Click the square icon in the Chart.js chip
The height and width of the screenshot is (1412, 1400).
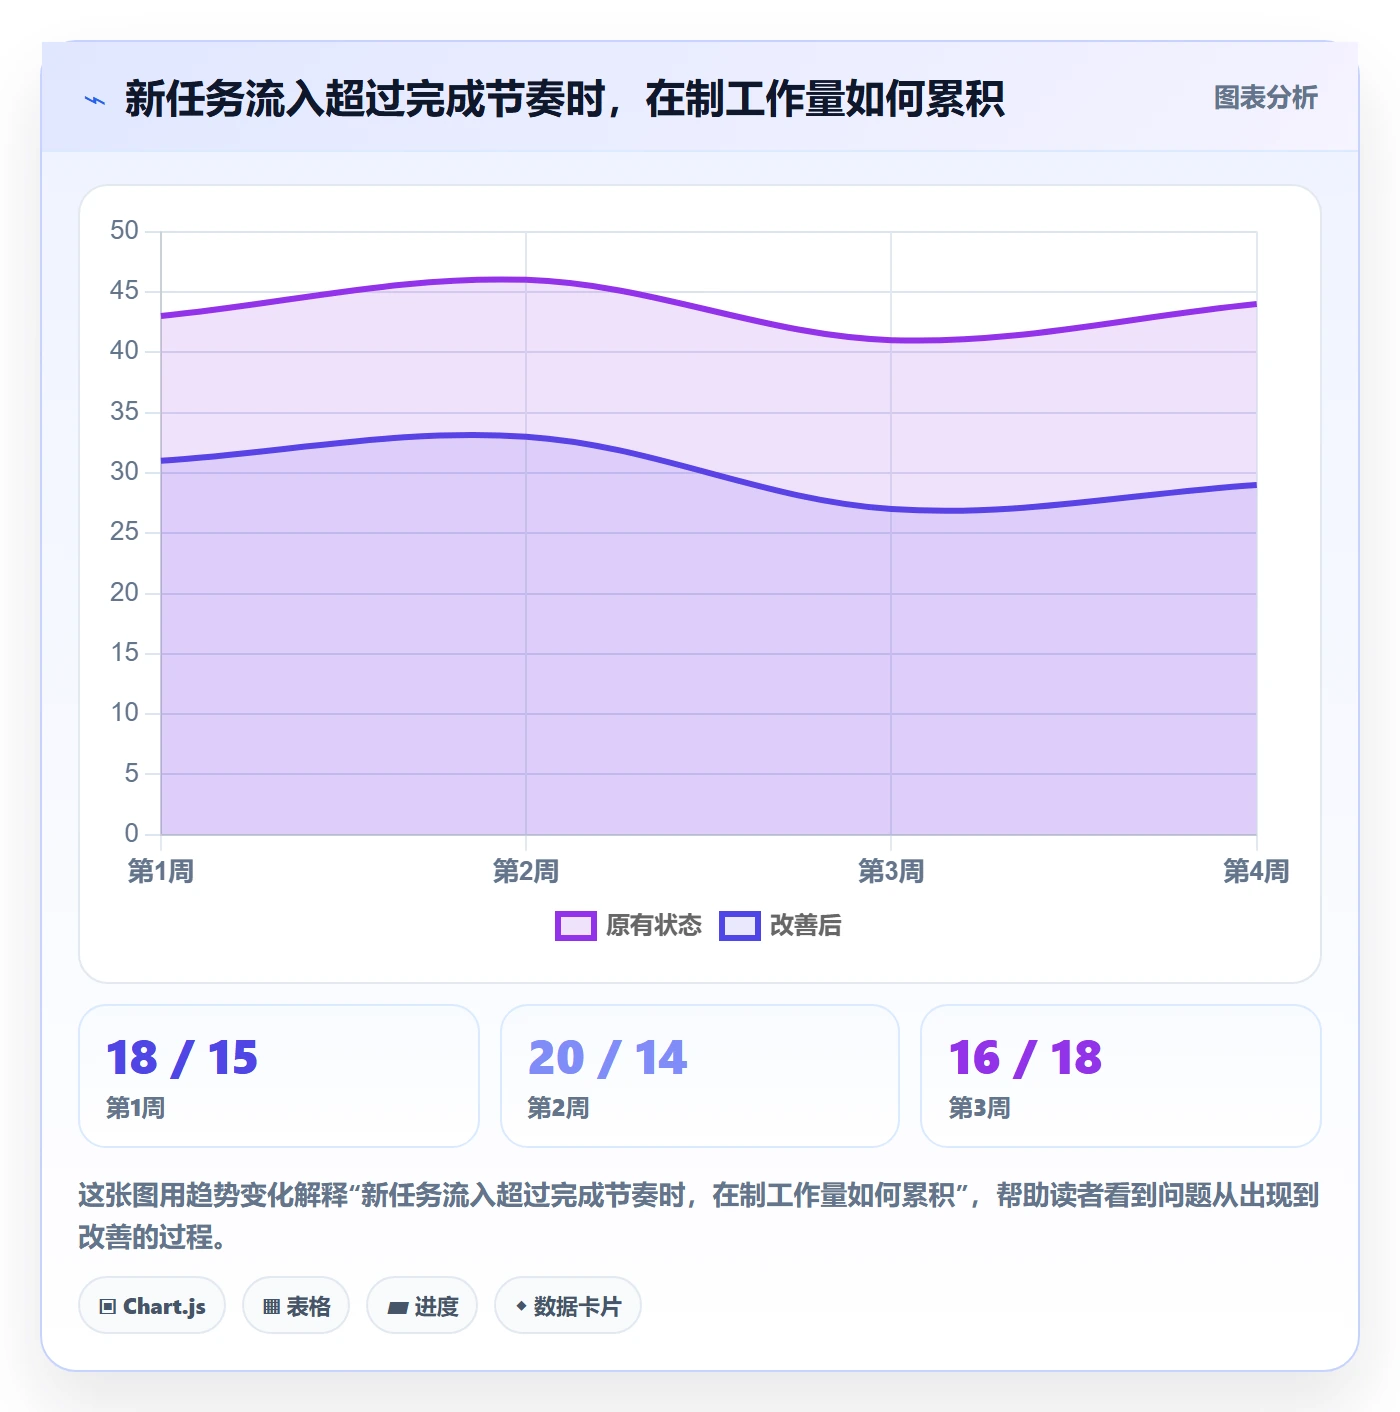(x=108, y=1307)
